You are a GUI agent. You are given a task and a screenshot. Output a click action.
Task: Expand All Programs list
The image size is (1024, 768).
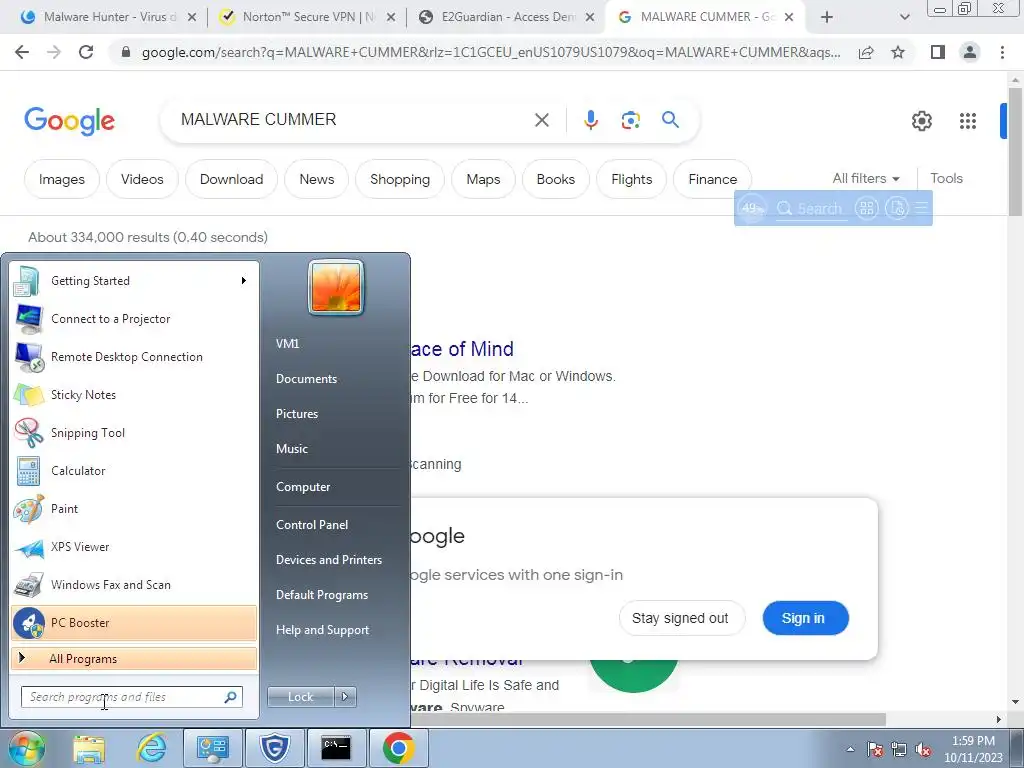coord(134,659)
